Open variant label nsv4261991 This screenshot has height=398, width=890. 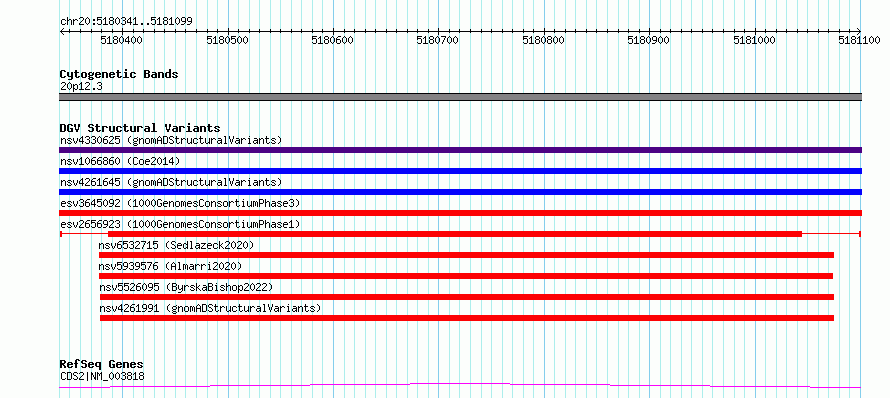[209, 308]
